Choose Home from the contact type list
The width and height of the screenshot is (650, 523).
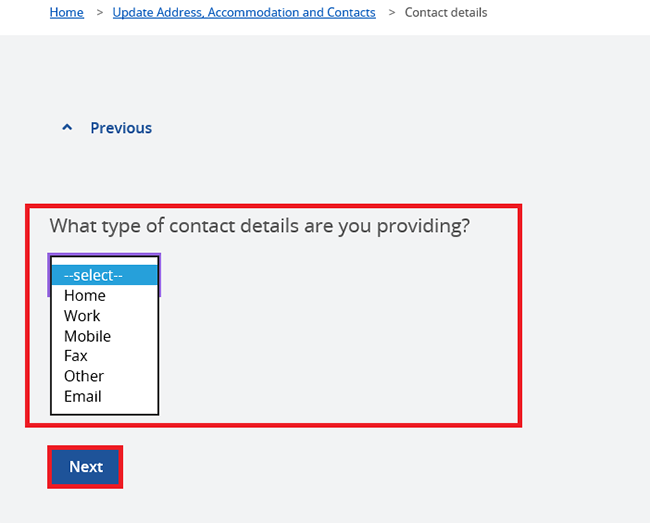coord(104,295)
